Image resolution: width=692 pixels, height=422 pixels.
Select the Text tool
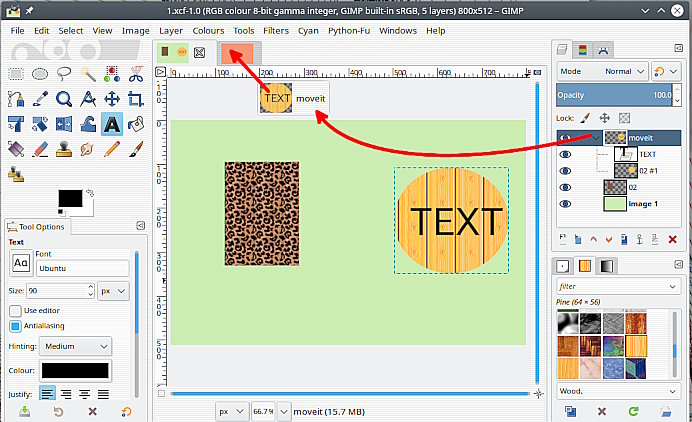112,124
